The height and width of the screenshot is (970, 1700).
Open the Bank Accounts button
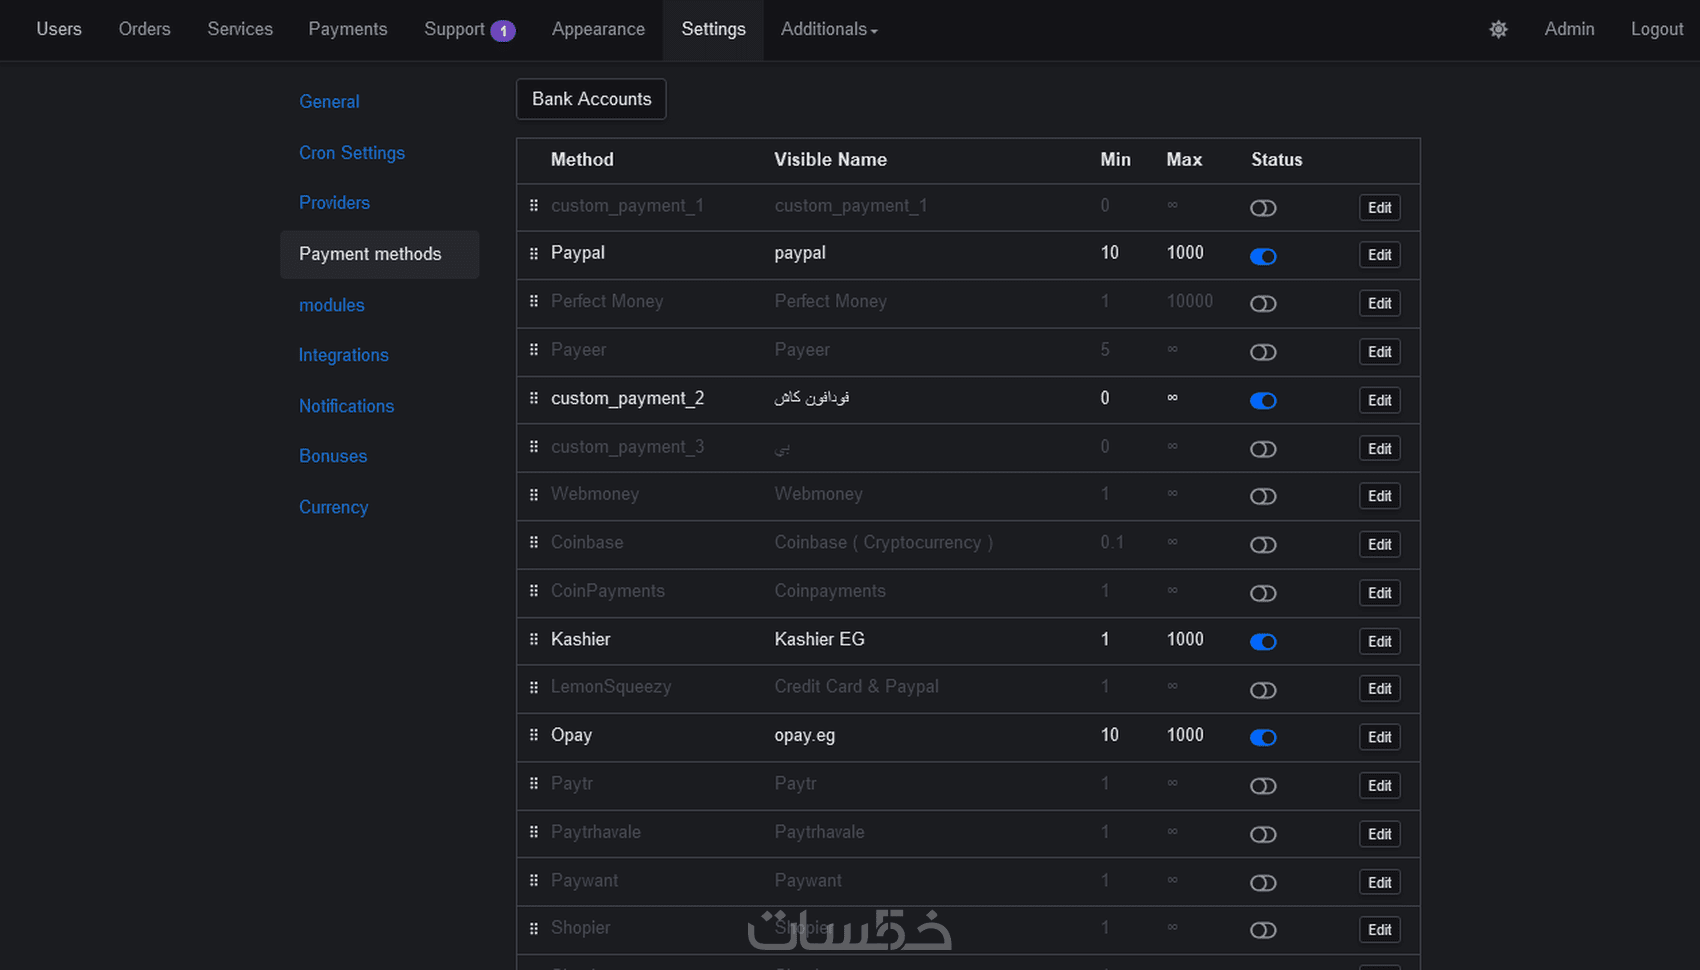click(591, 99)
